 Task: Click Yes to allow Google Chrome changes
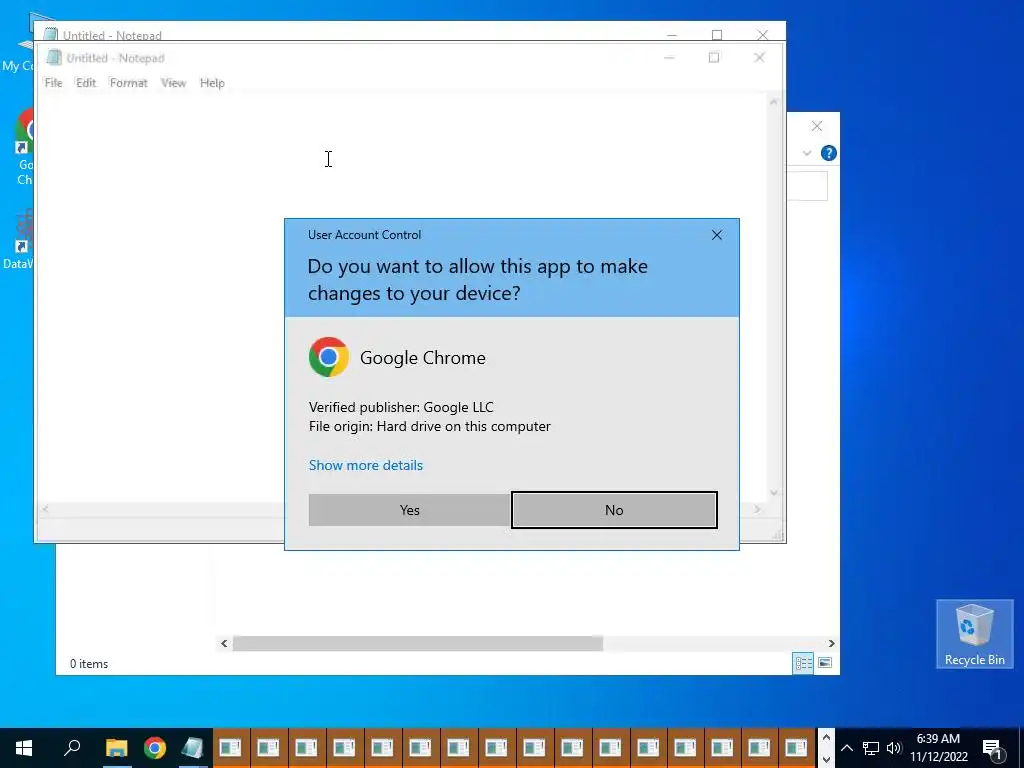tap(409, 510)
